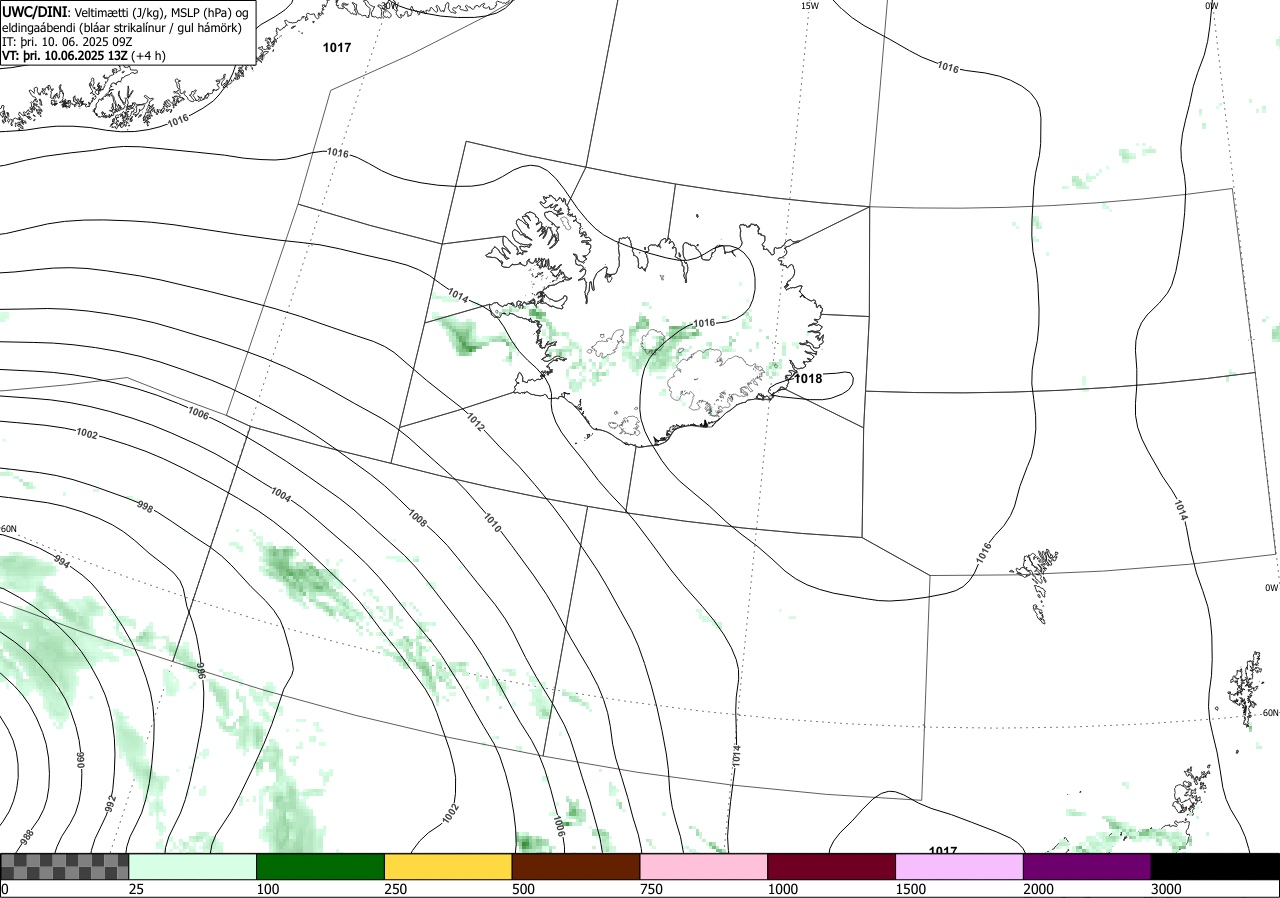Select the 1012 isobar label
The width and height of the screenshot is (1280, 898).
(475, 422)
